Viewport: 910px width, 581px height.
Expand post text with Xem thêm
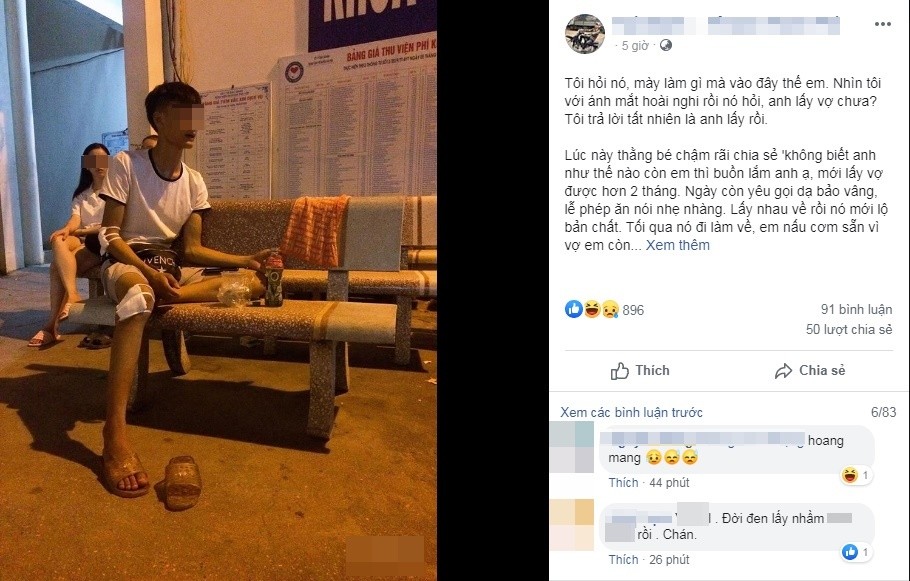[x=677, y=245]
